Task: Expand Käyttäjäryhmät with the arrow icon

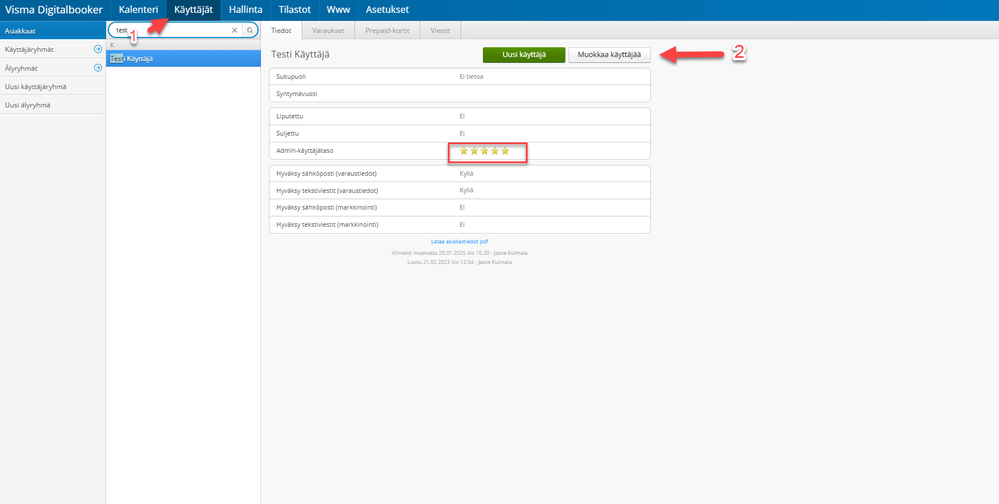Action: click(x=98, y=48)
